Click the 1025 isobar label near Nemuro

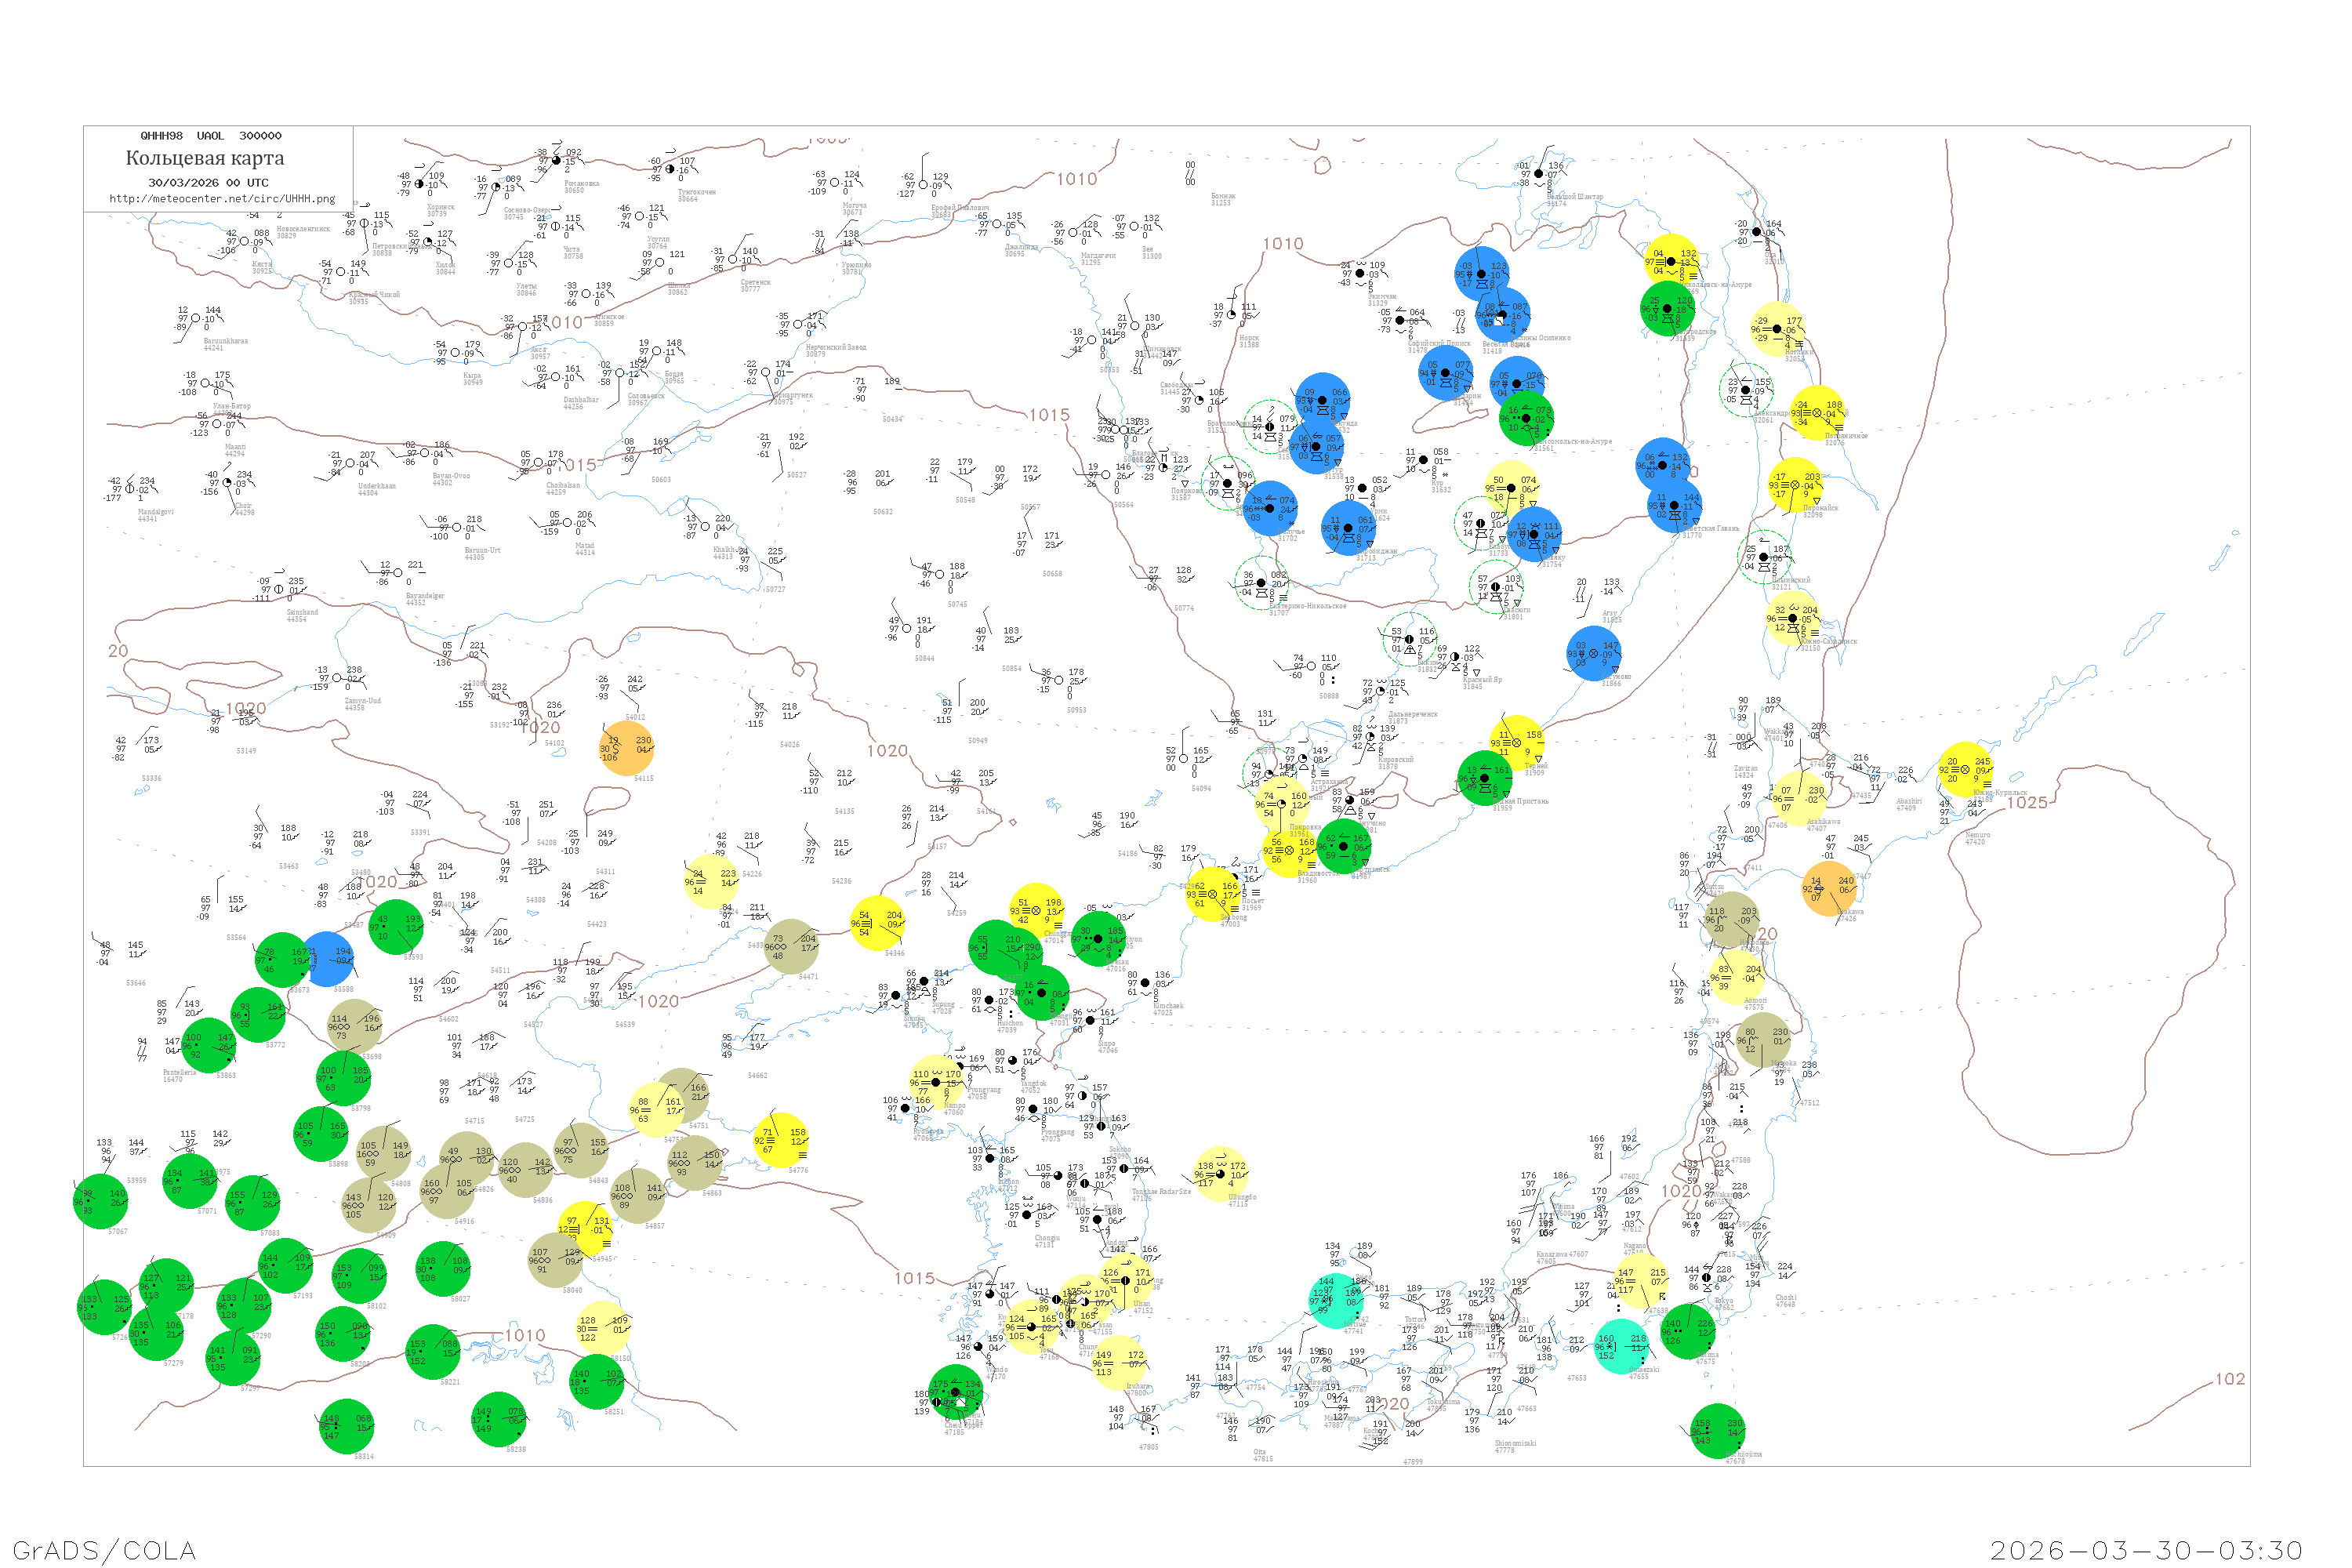2027,803
